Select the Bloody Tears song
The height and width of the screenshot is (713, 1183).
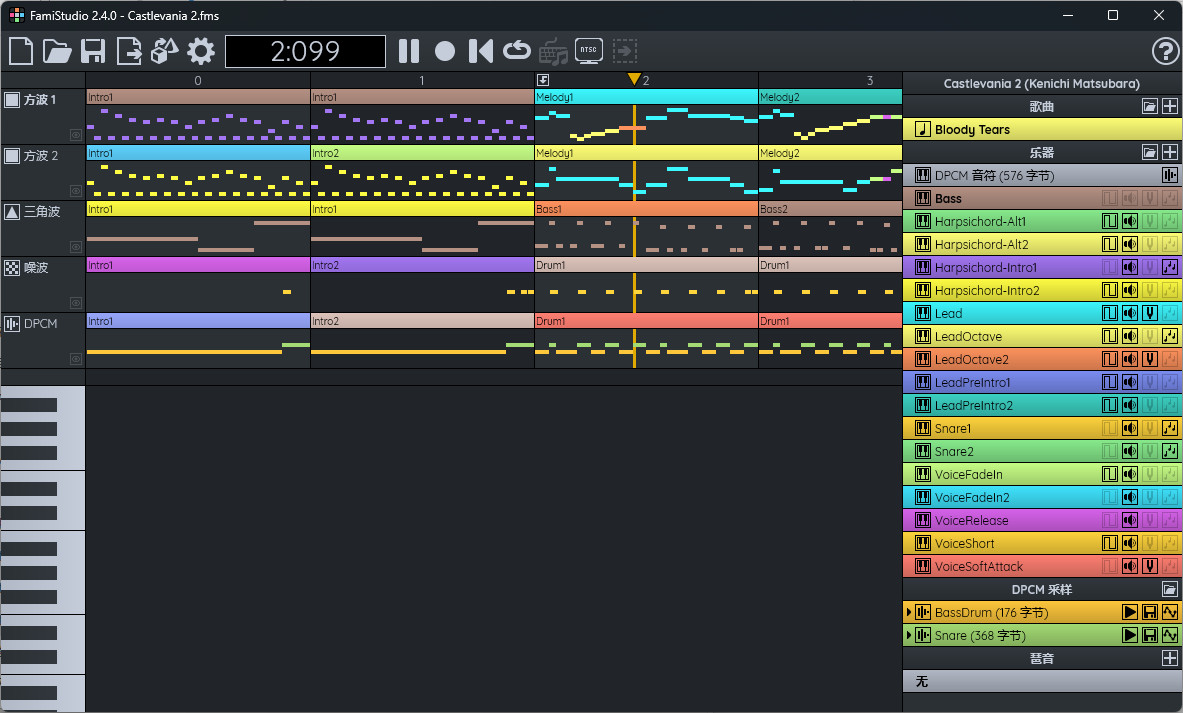pyautogui.click(x=1042, y=129)
